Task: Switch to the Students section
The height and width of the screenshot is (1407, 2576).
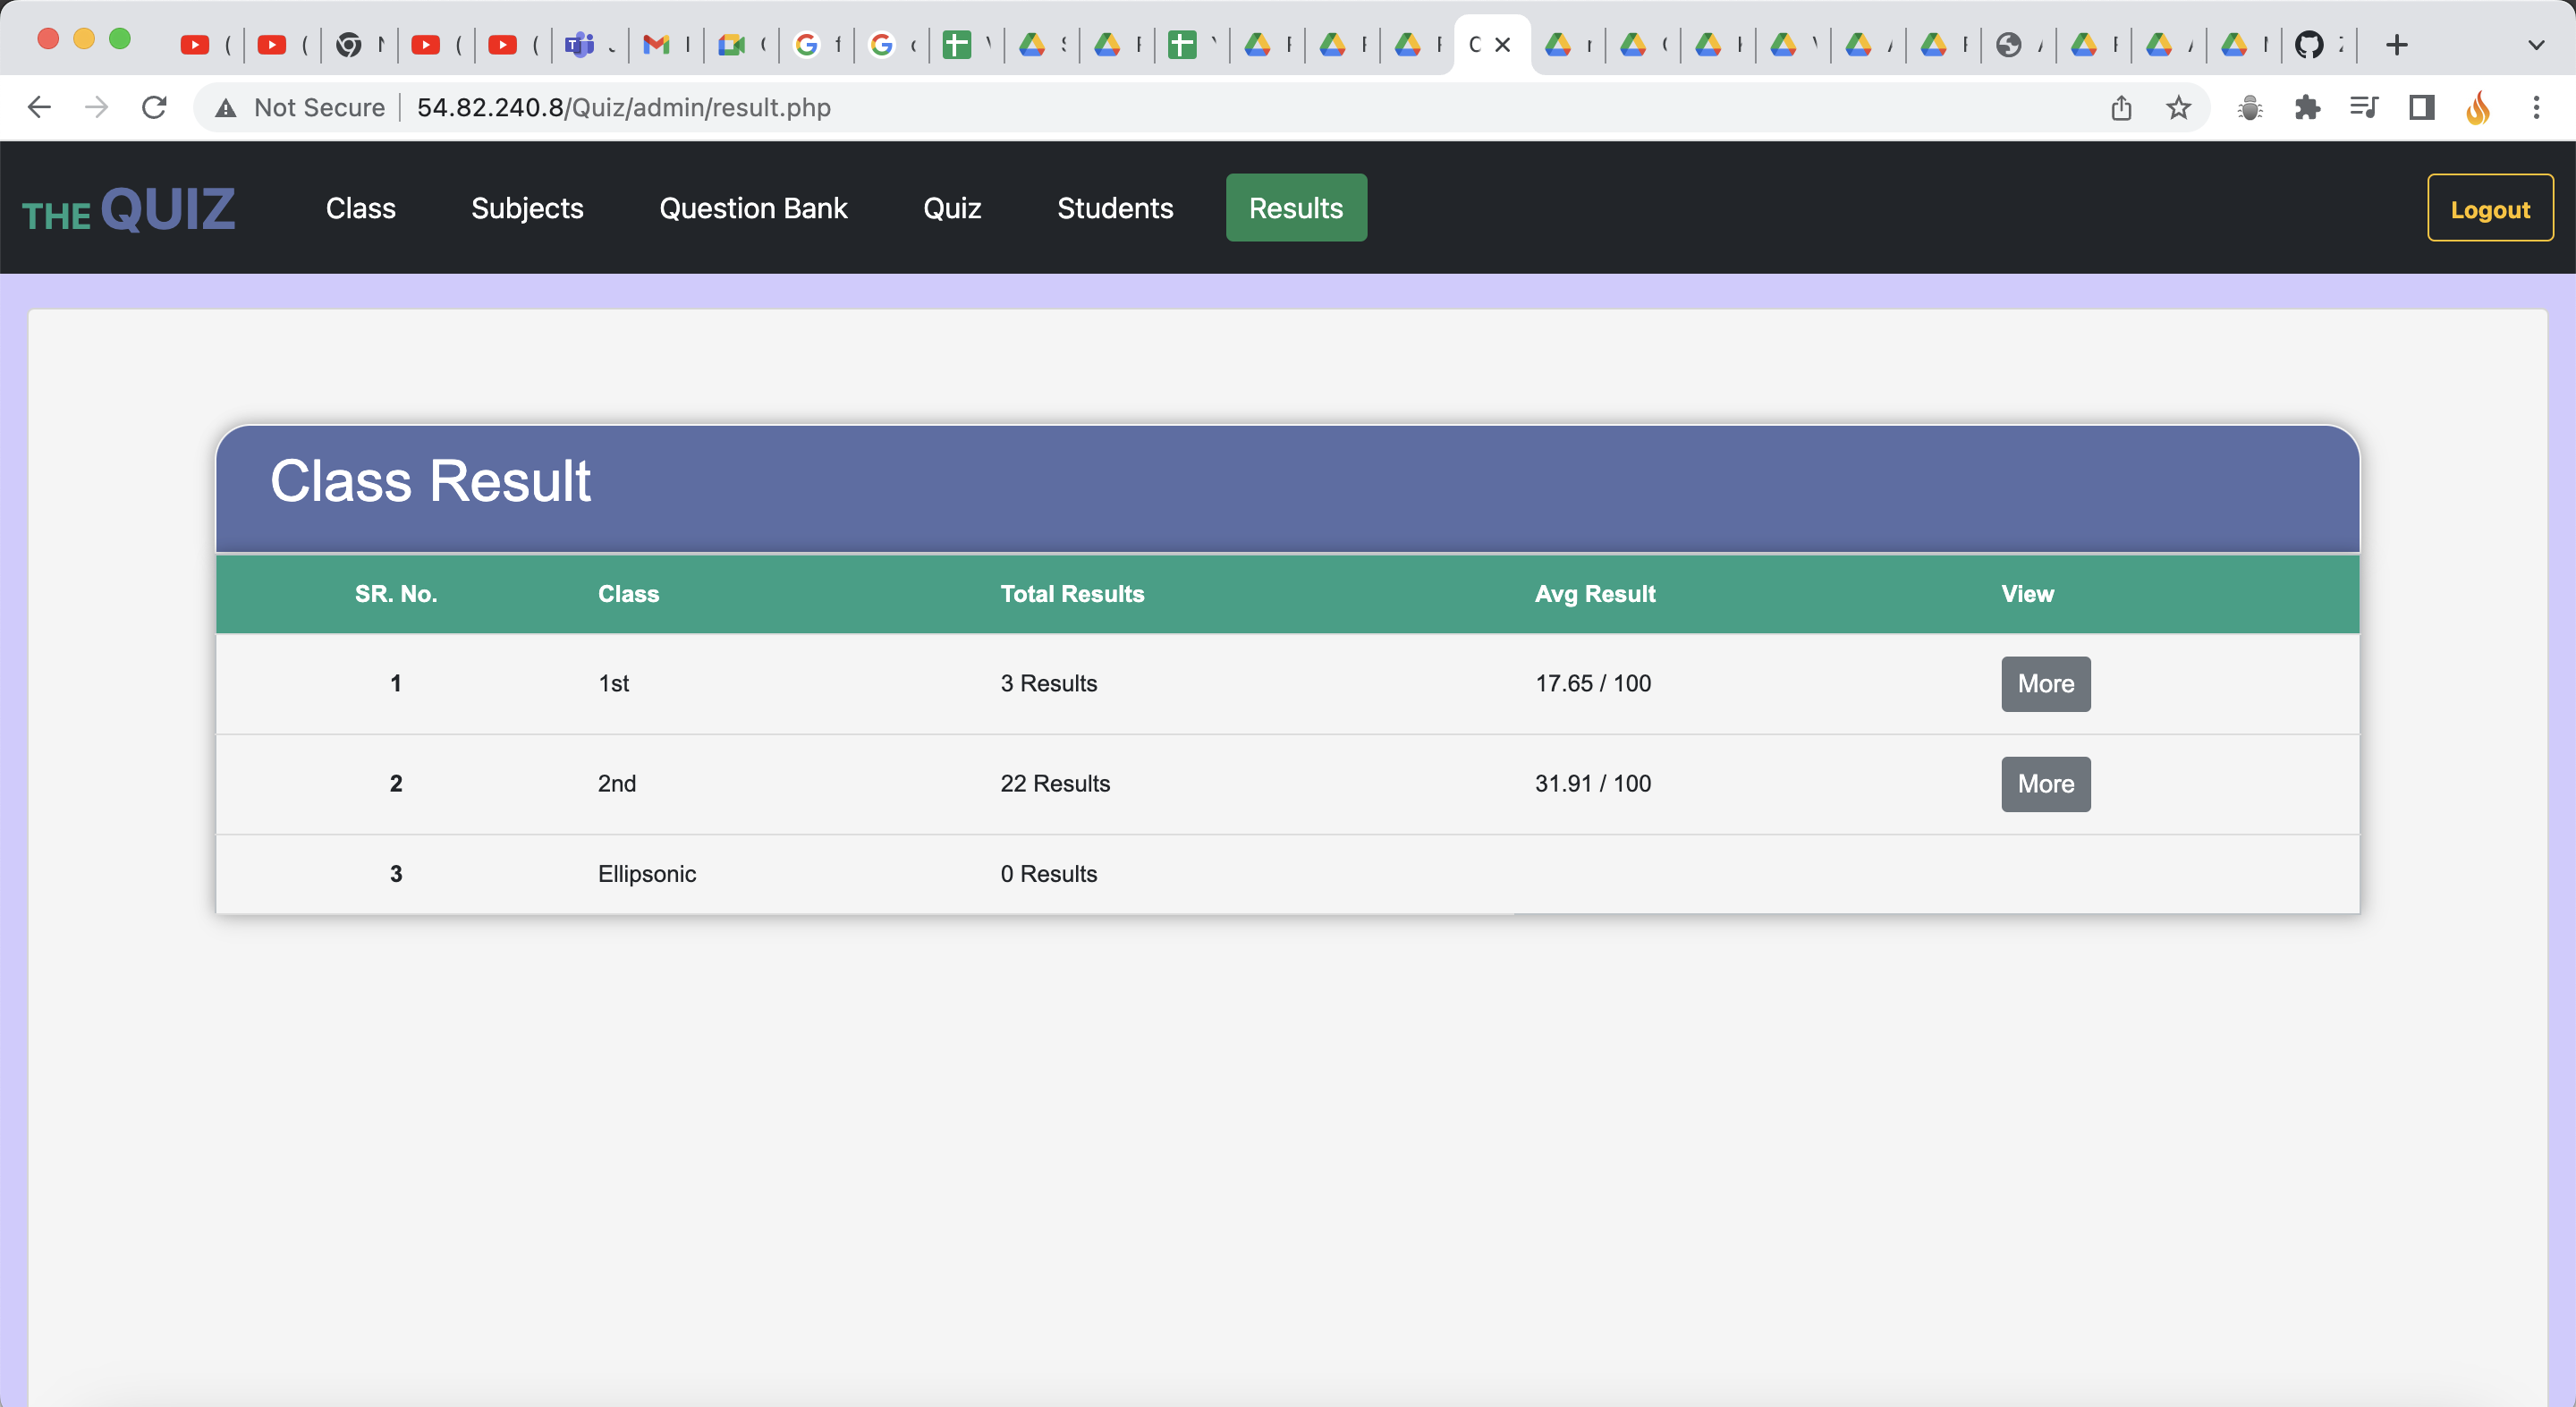Action: coord(1115,208)
